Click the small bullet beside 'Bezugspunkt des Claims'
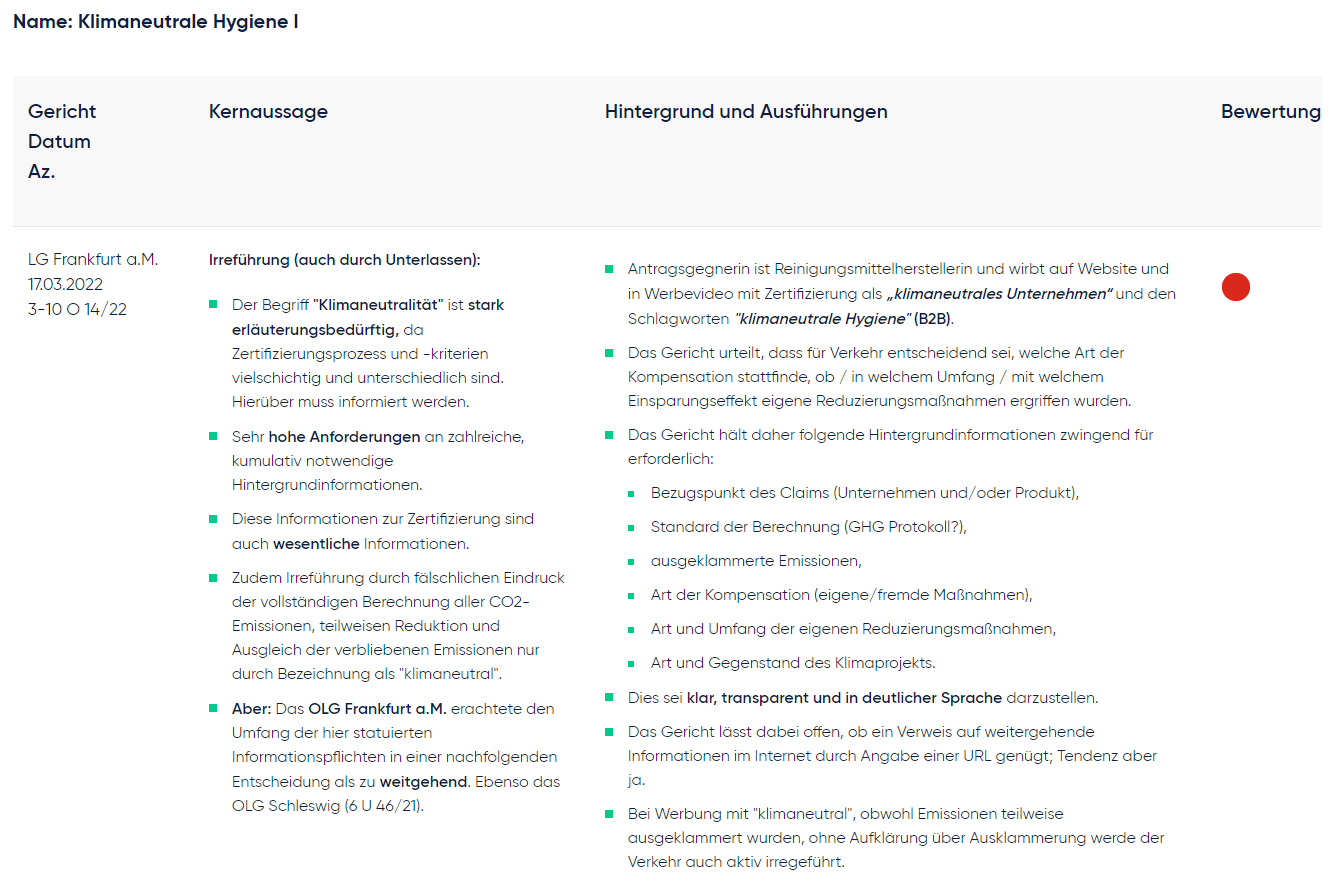1335x888 pixels. click(631, 493)
